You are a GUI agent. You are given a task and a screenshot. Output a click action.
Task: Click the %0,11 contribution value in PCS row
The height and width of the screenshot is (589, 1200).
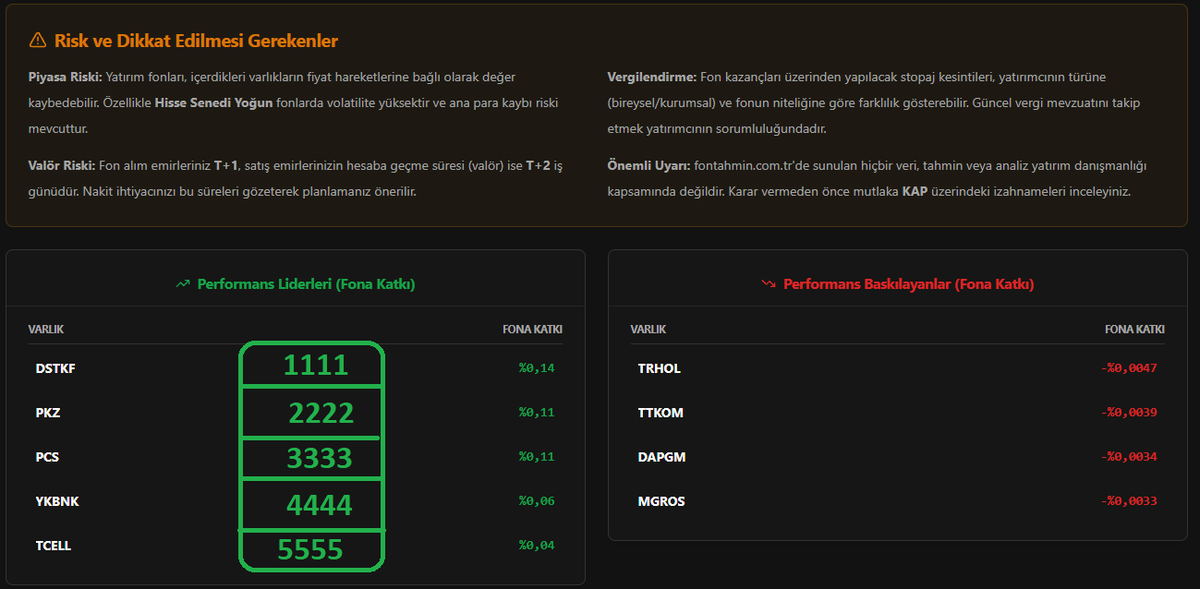[x=536, y=457]
